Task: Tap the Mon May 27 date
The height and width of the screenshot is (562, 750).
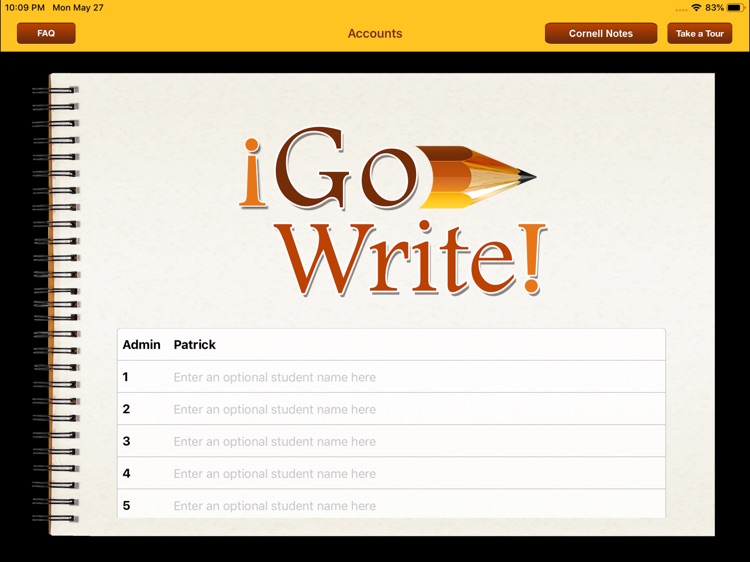Action: click(x=78, y=8)
